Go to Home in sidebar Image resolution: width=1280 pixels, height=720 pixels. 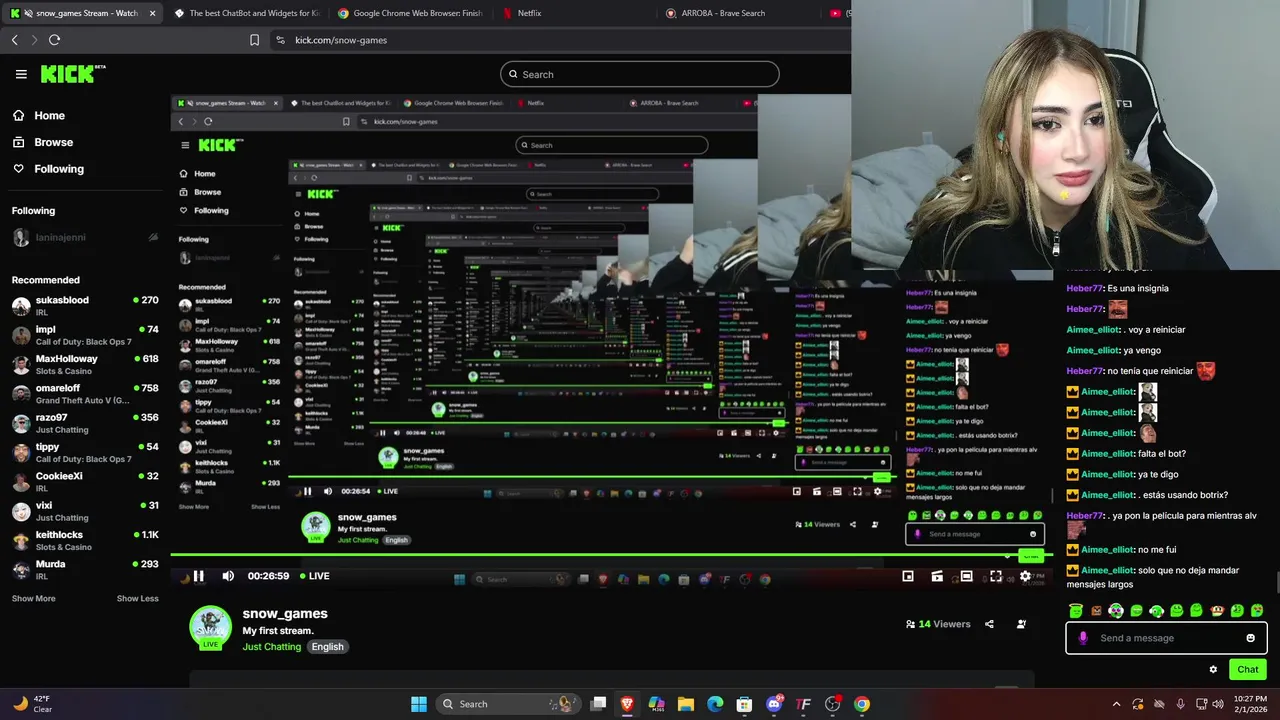[39, 116]
